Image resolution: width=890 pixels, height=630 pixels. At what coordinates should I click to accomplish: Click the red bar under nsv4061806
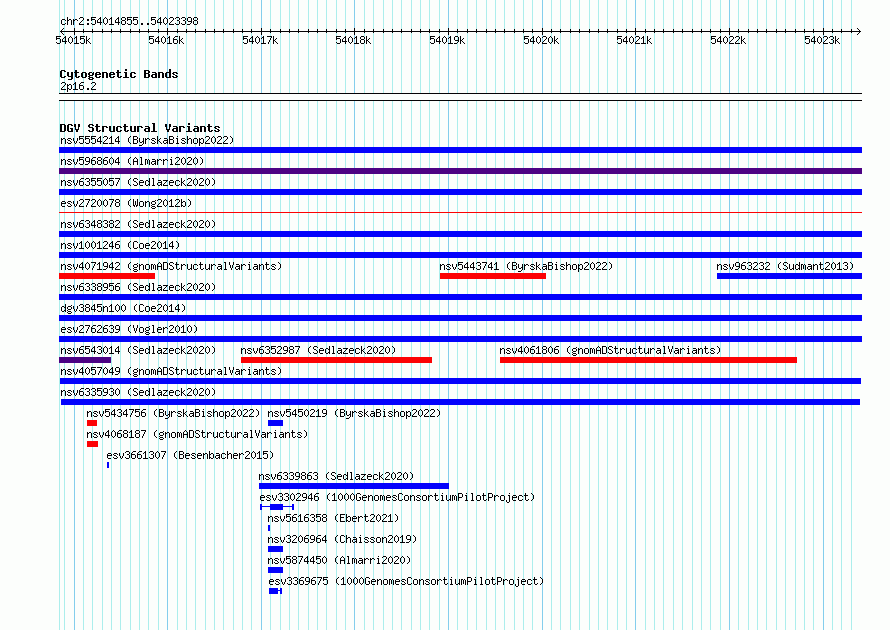pos(648,360)
